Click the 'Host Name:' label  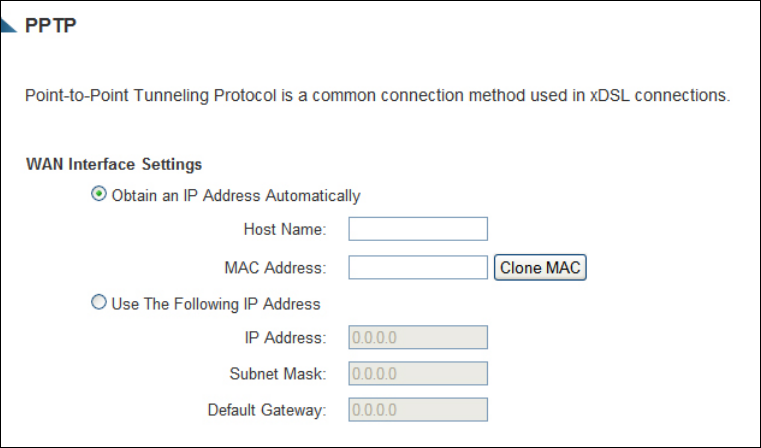coord(285,229)
